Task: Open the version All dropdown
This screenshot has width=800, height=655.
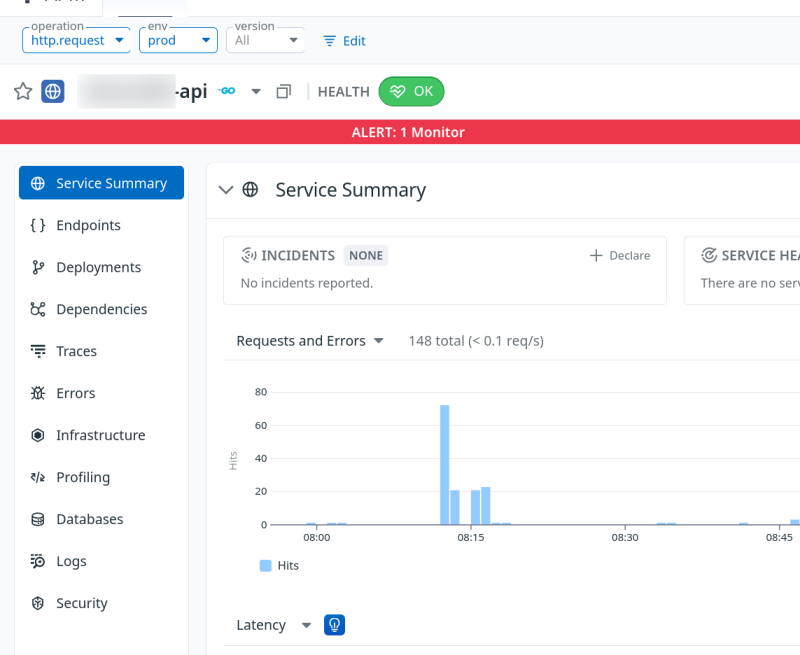Action: click(265, 40)
